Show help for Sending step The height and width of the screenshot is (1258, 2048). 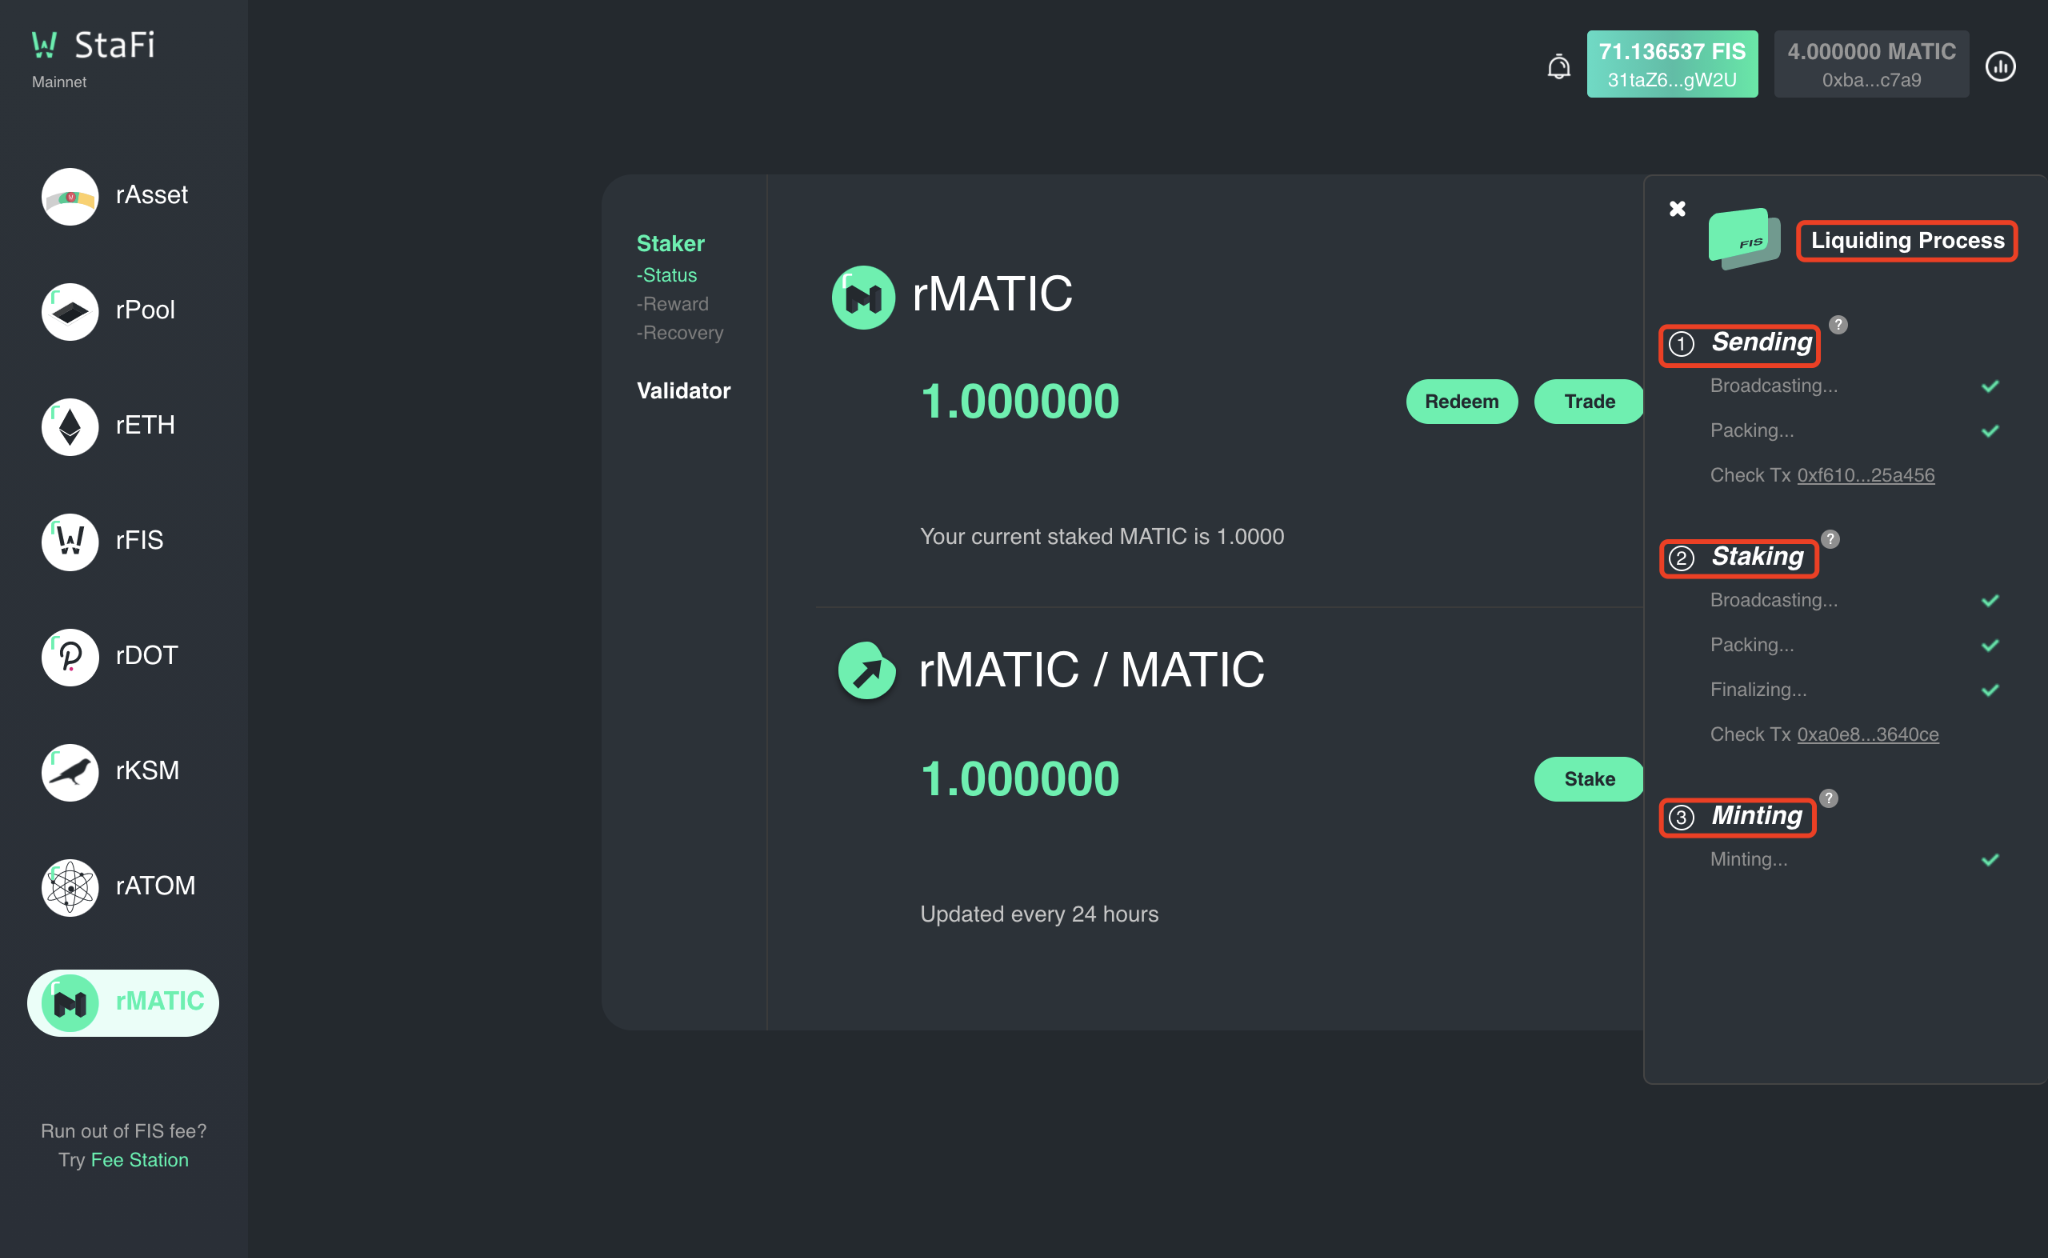pos(1838,325)
